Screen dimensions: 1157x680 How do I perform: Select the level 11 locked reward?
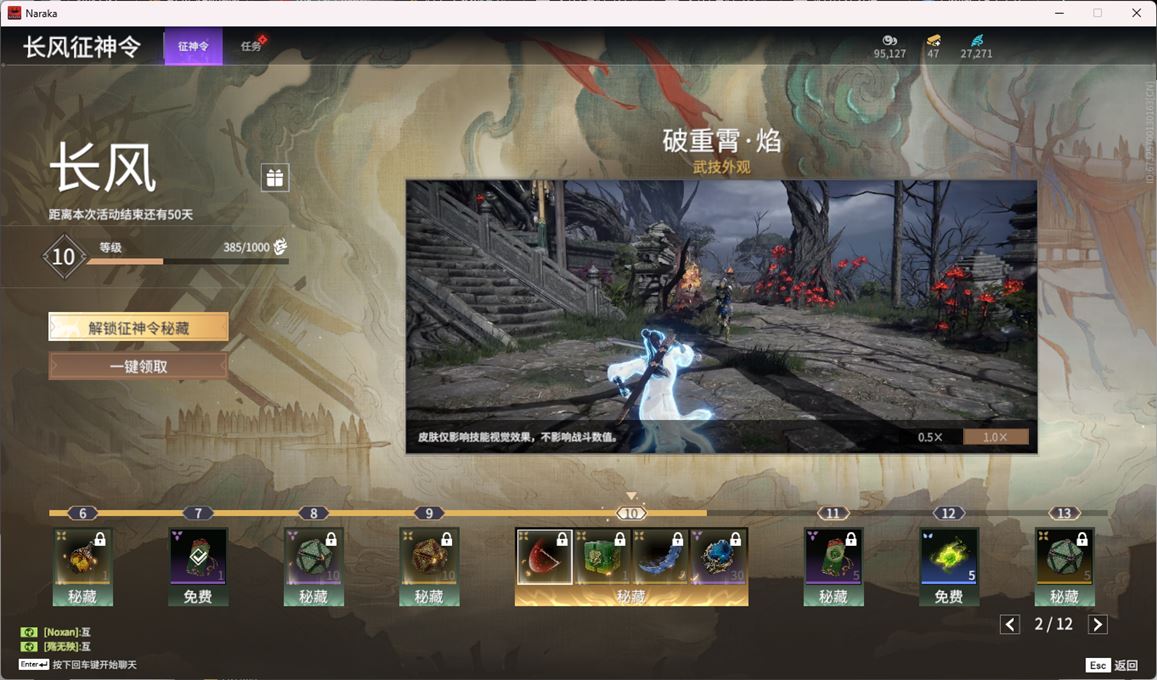833,558
